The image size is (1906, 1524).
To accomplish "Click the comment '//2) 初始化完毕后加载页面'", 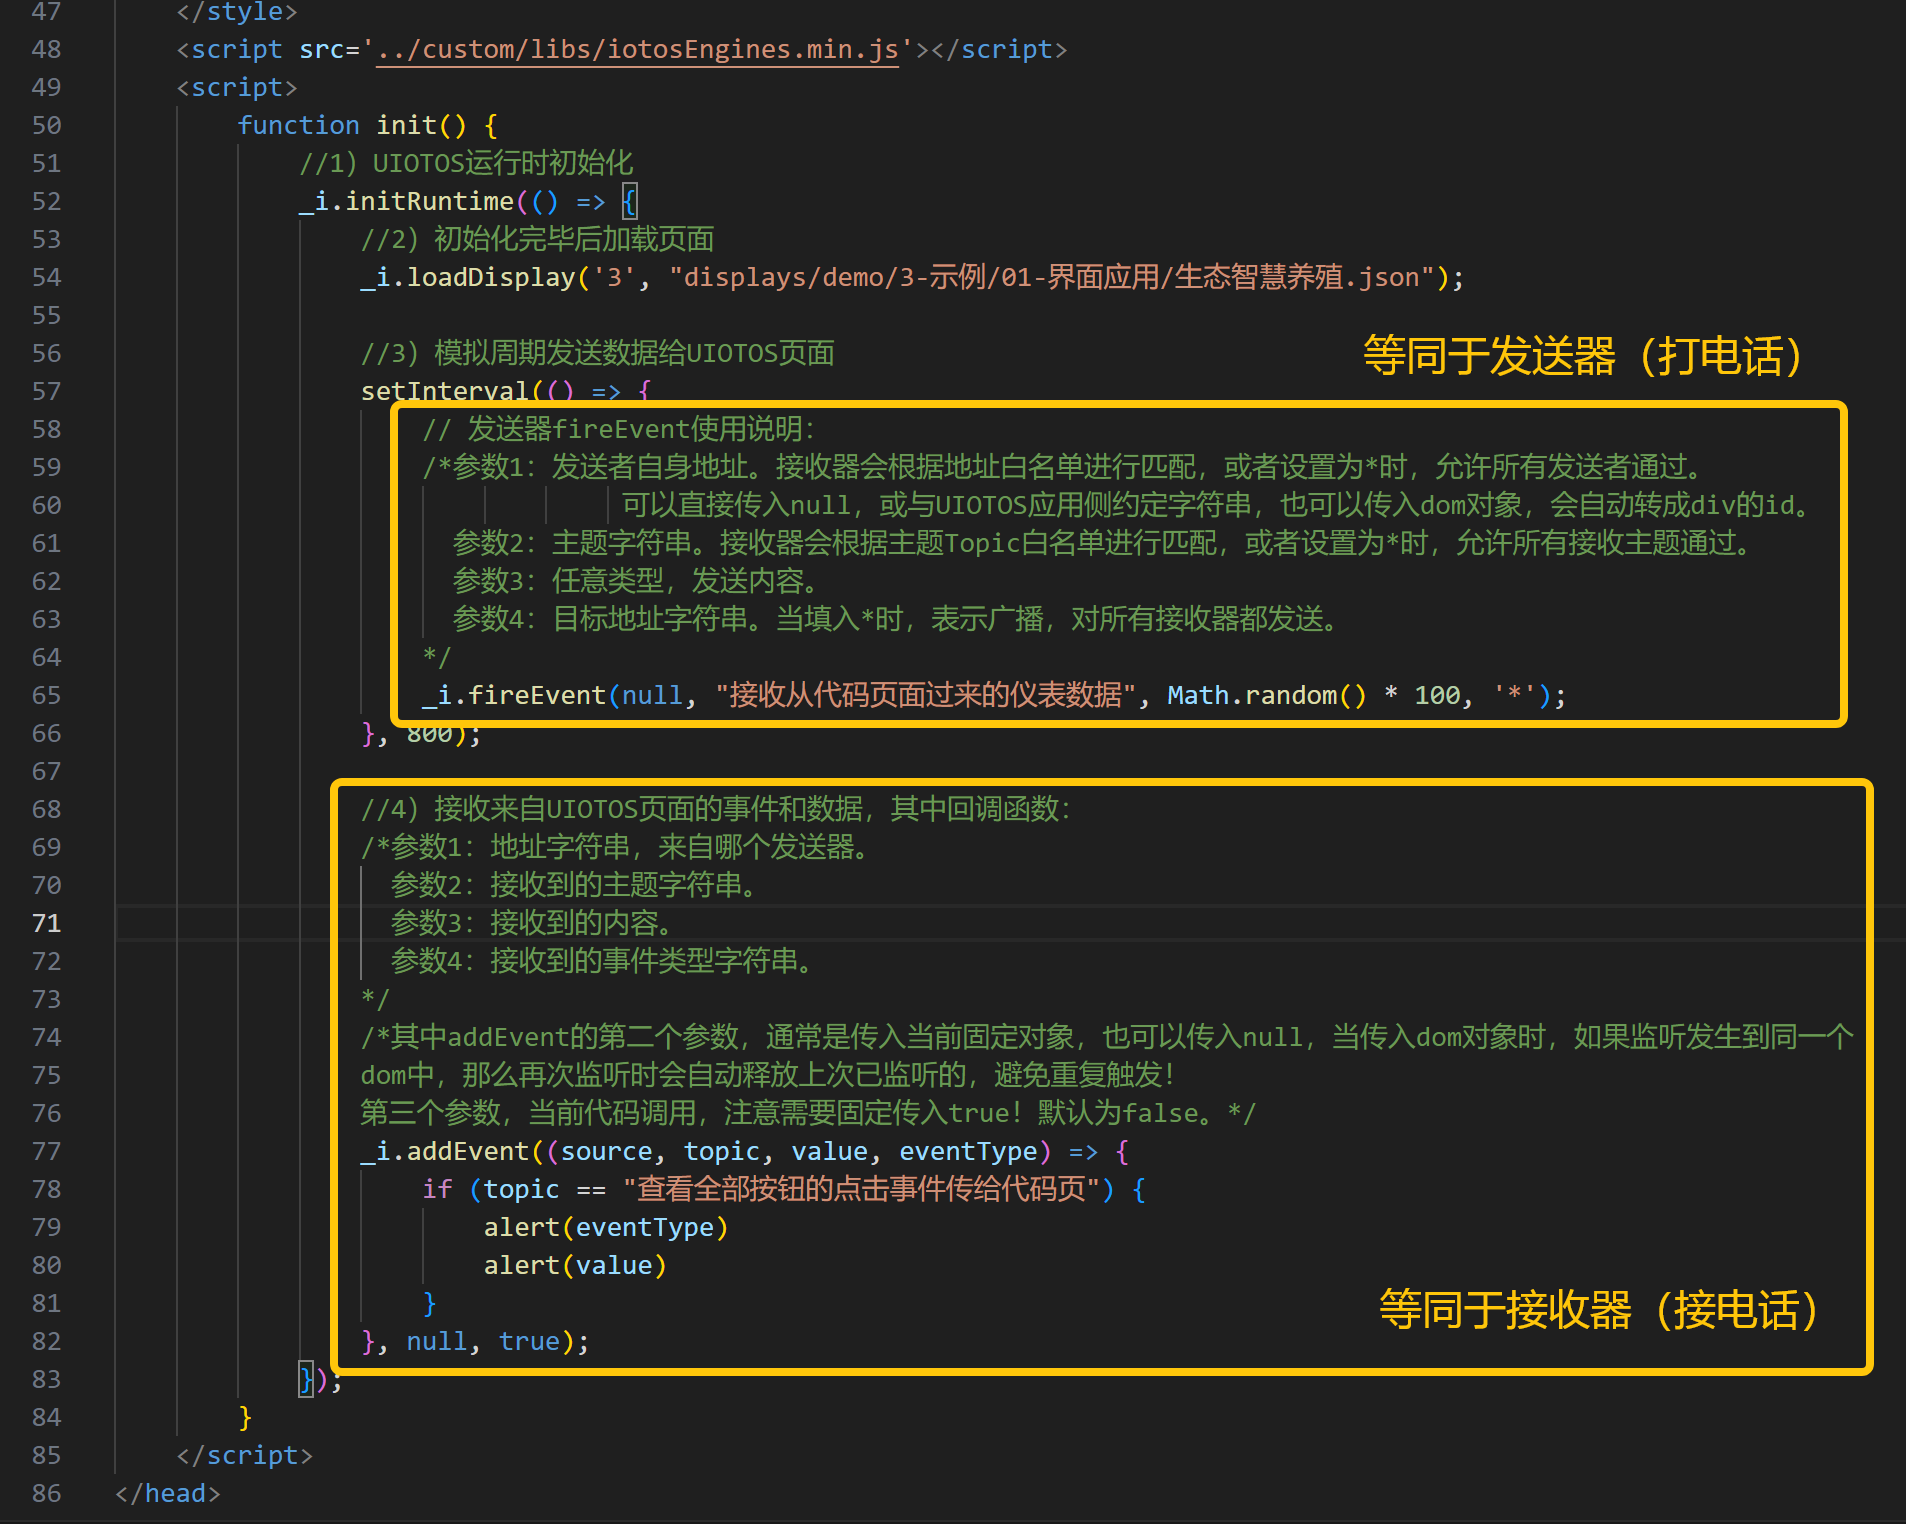I will click(537, 239).
